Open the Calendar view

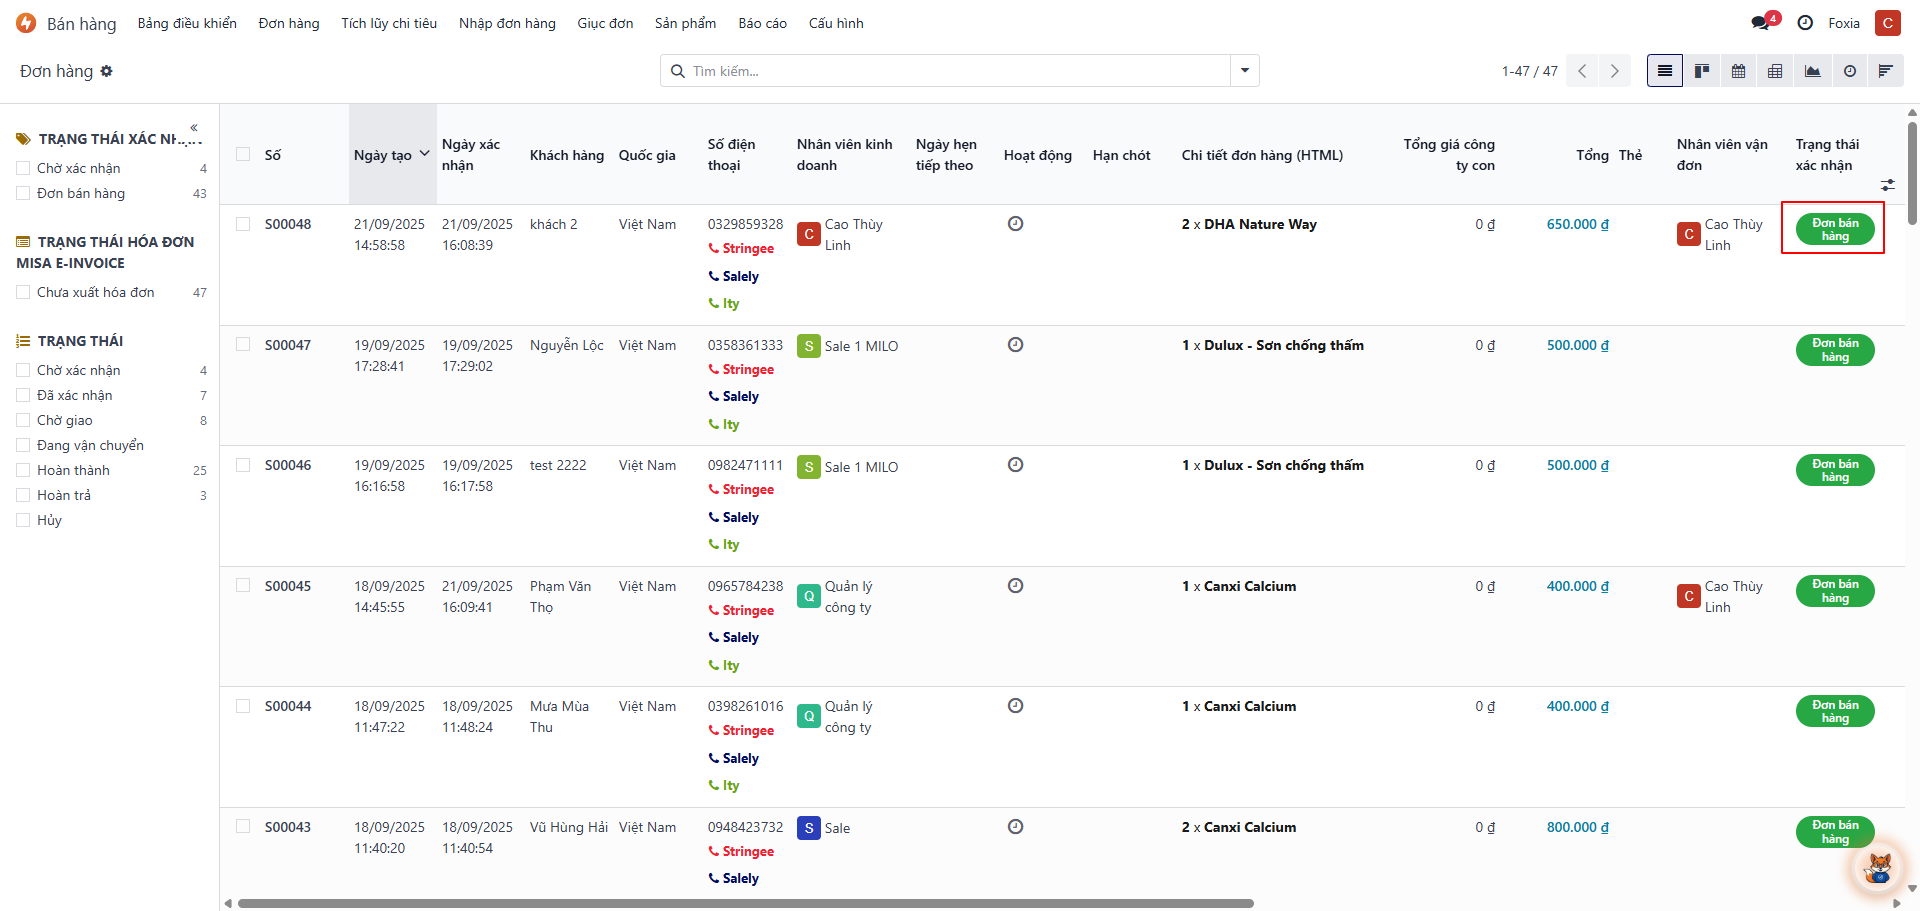click(1738, 71)
